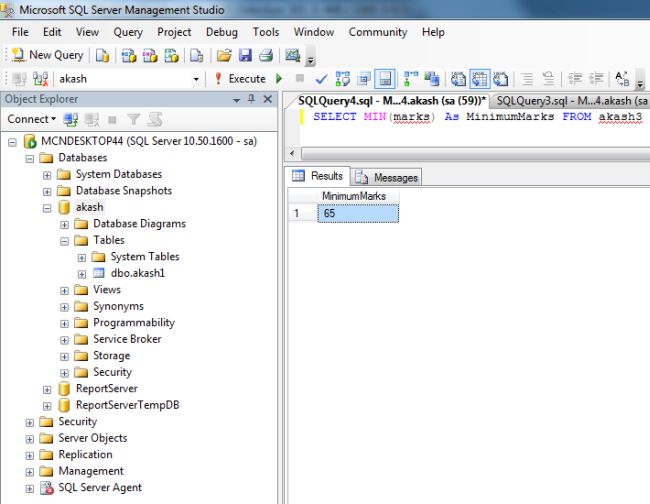Switch to SQLQuery3.sql tab
The width and height of the screenshot is (650, 504).
pos(570,101)
